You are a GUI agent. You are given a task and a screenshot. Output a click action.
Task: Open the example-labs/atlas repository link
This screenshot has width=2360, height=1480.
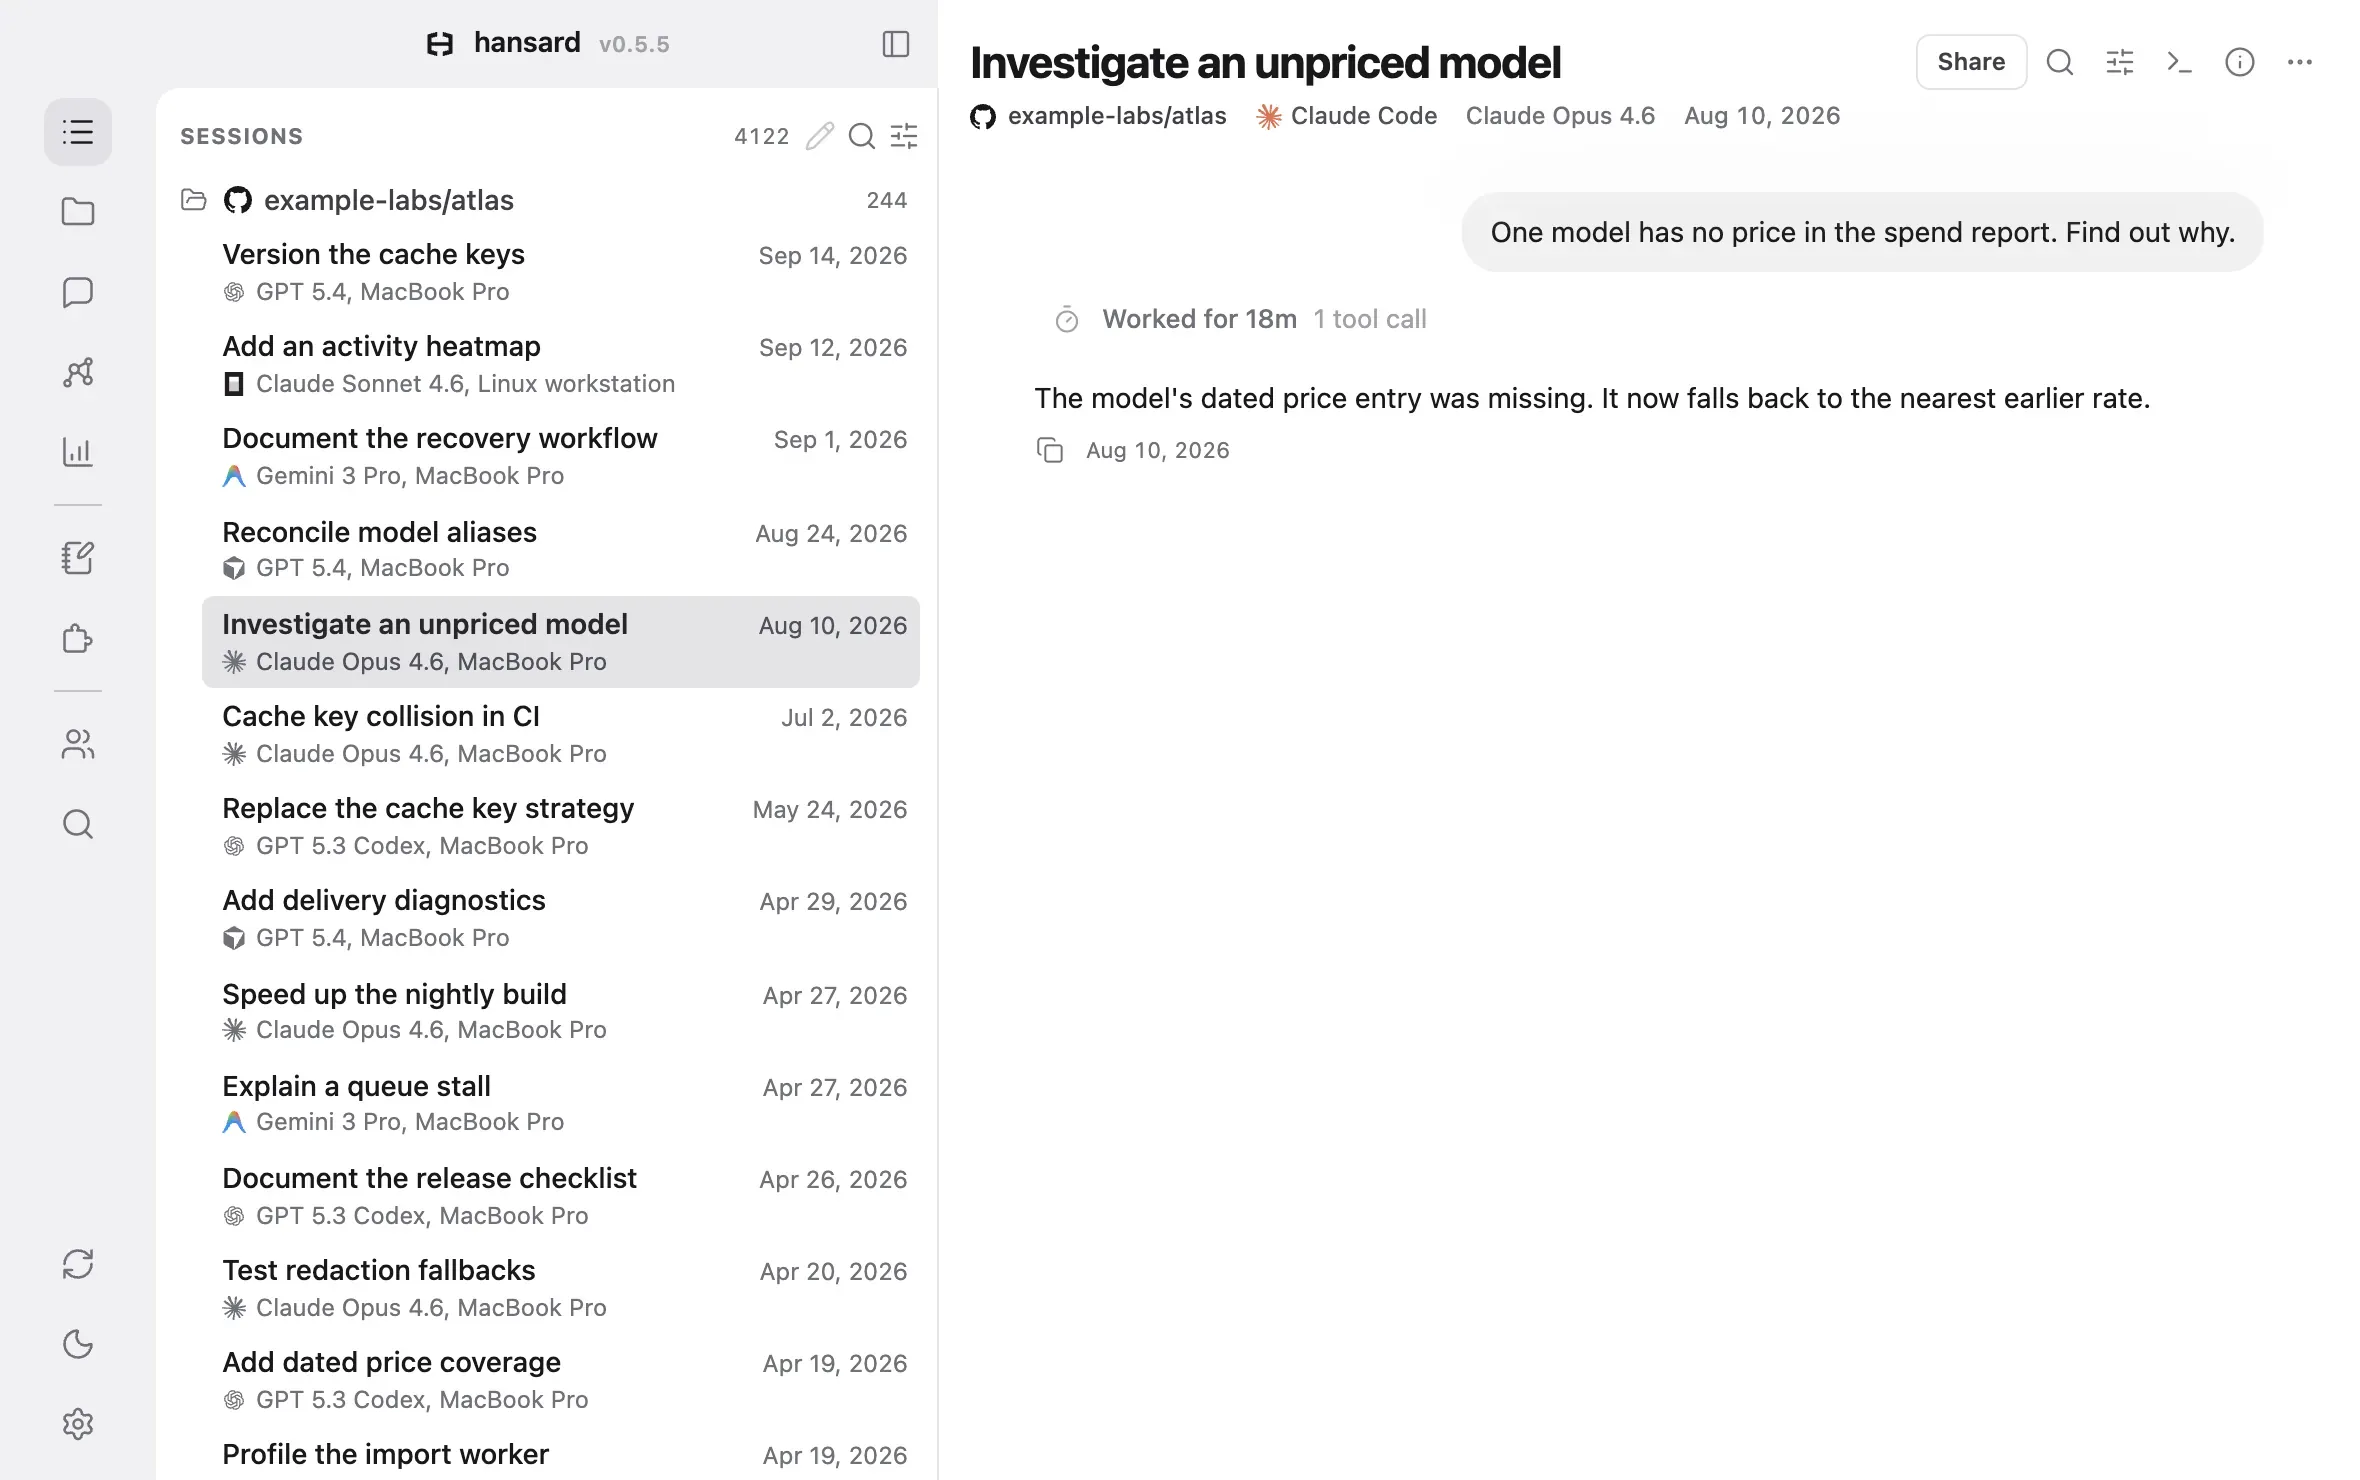pyautogui.click(x=1098, y=116)
